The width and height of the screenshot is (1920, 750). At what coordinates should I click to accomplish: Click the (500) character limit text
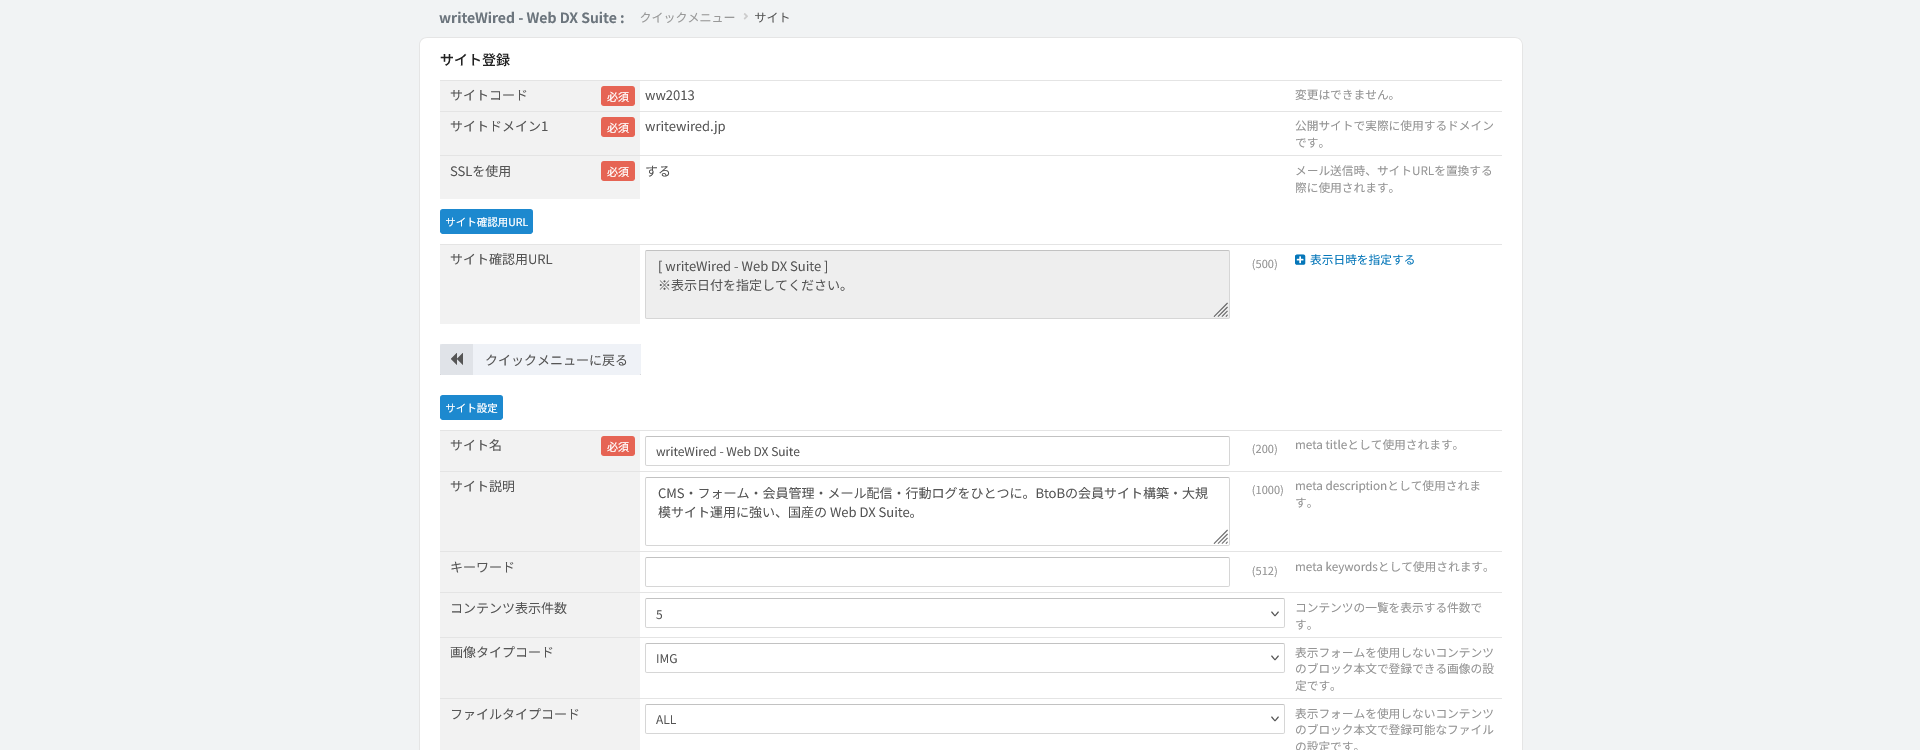(1264, 264)
